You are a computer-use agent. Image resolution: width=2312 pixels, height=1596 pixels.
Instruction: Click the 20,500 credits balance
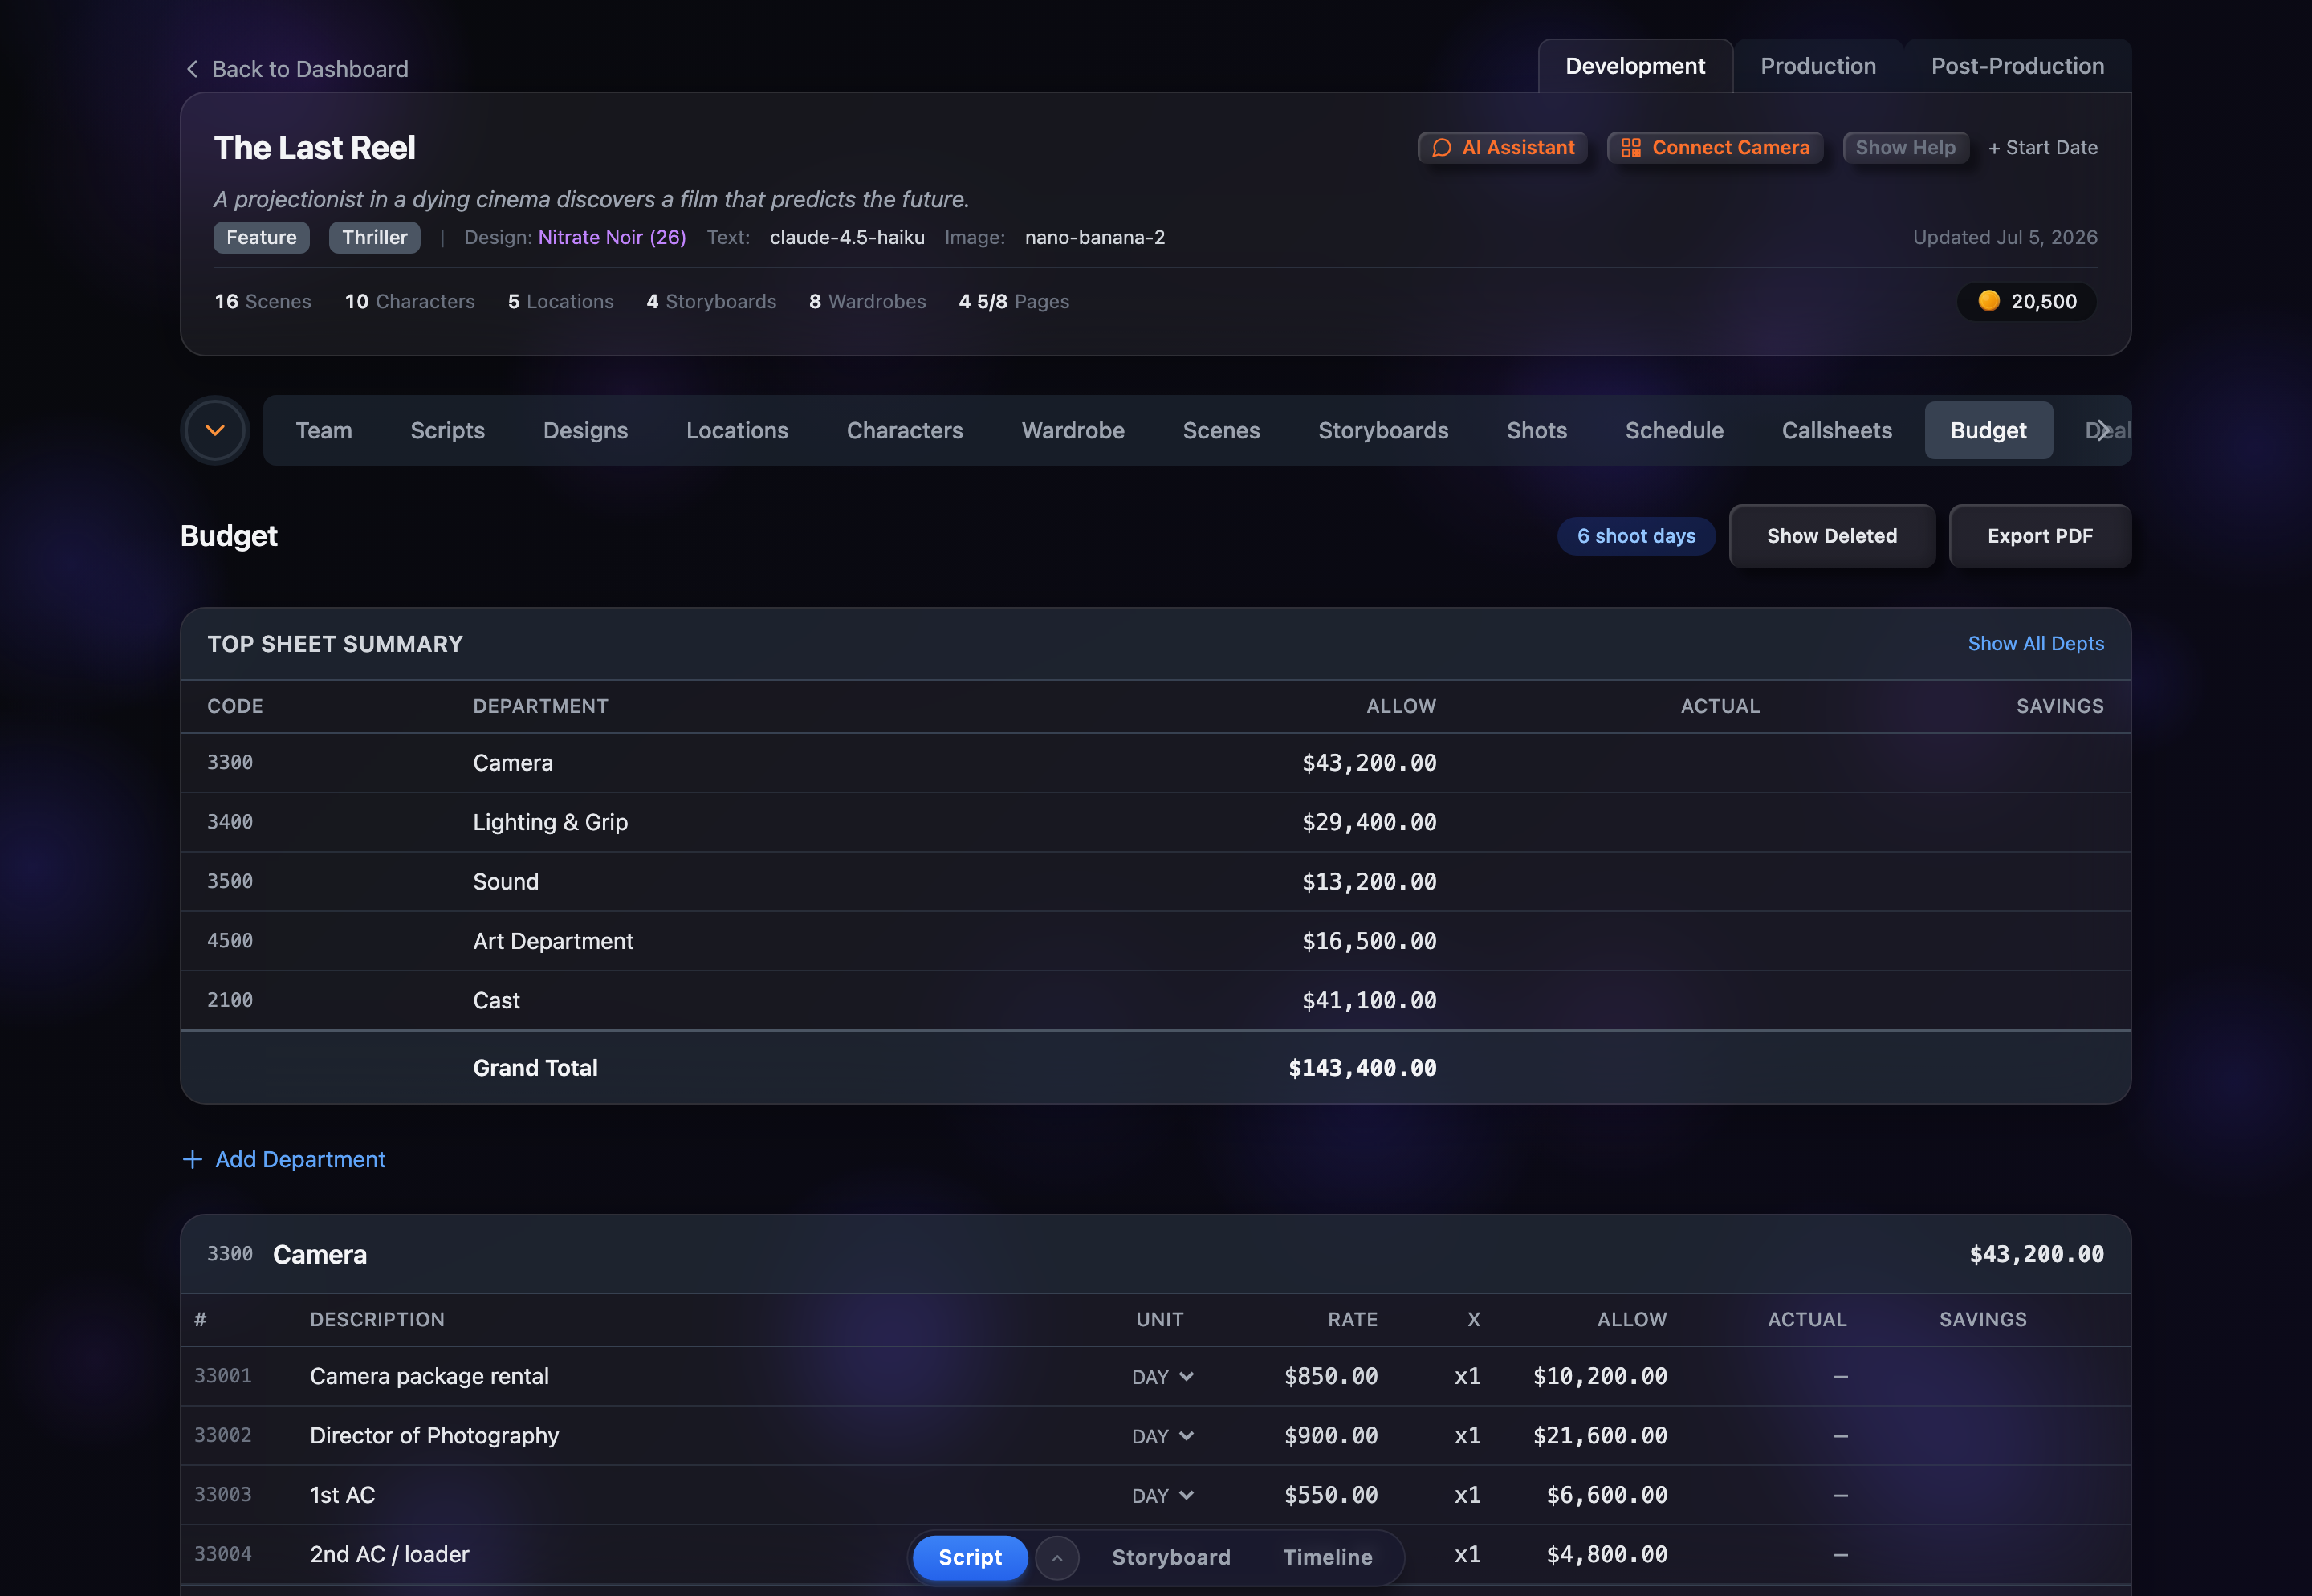click(x=2026, y=301)
